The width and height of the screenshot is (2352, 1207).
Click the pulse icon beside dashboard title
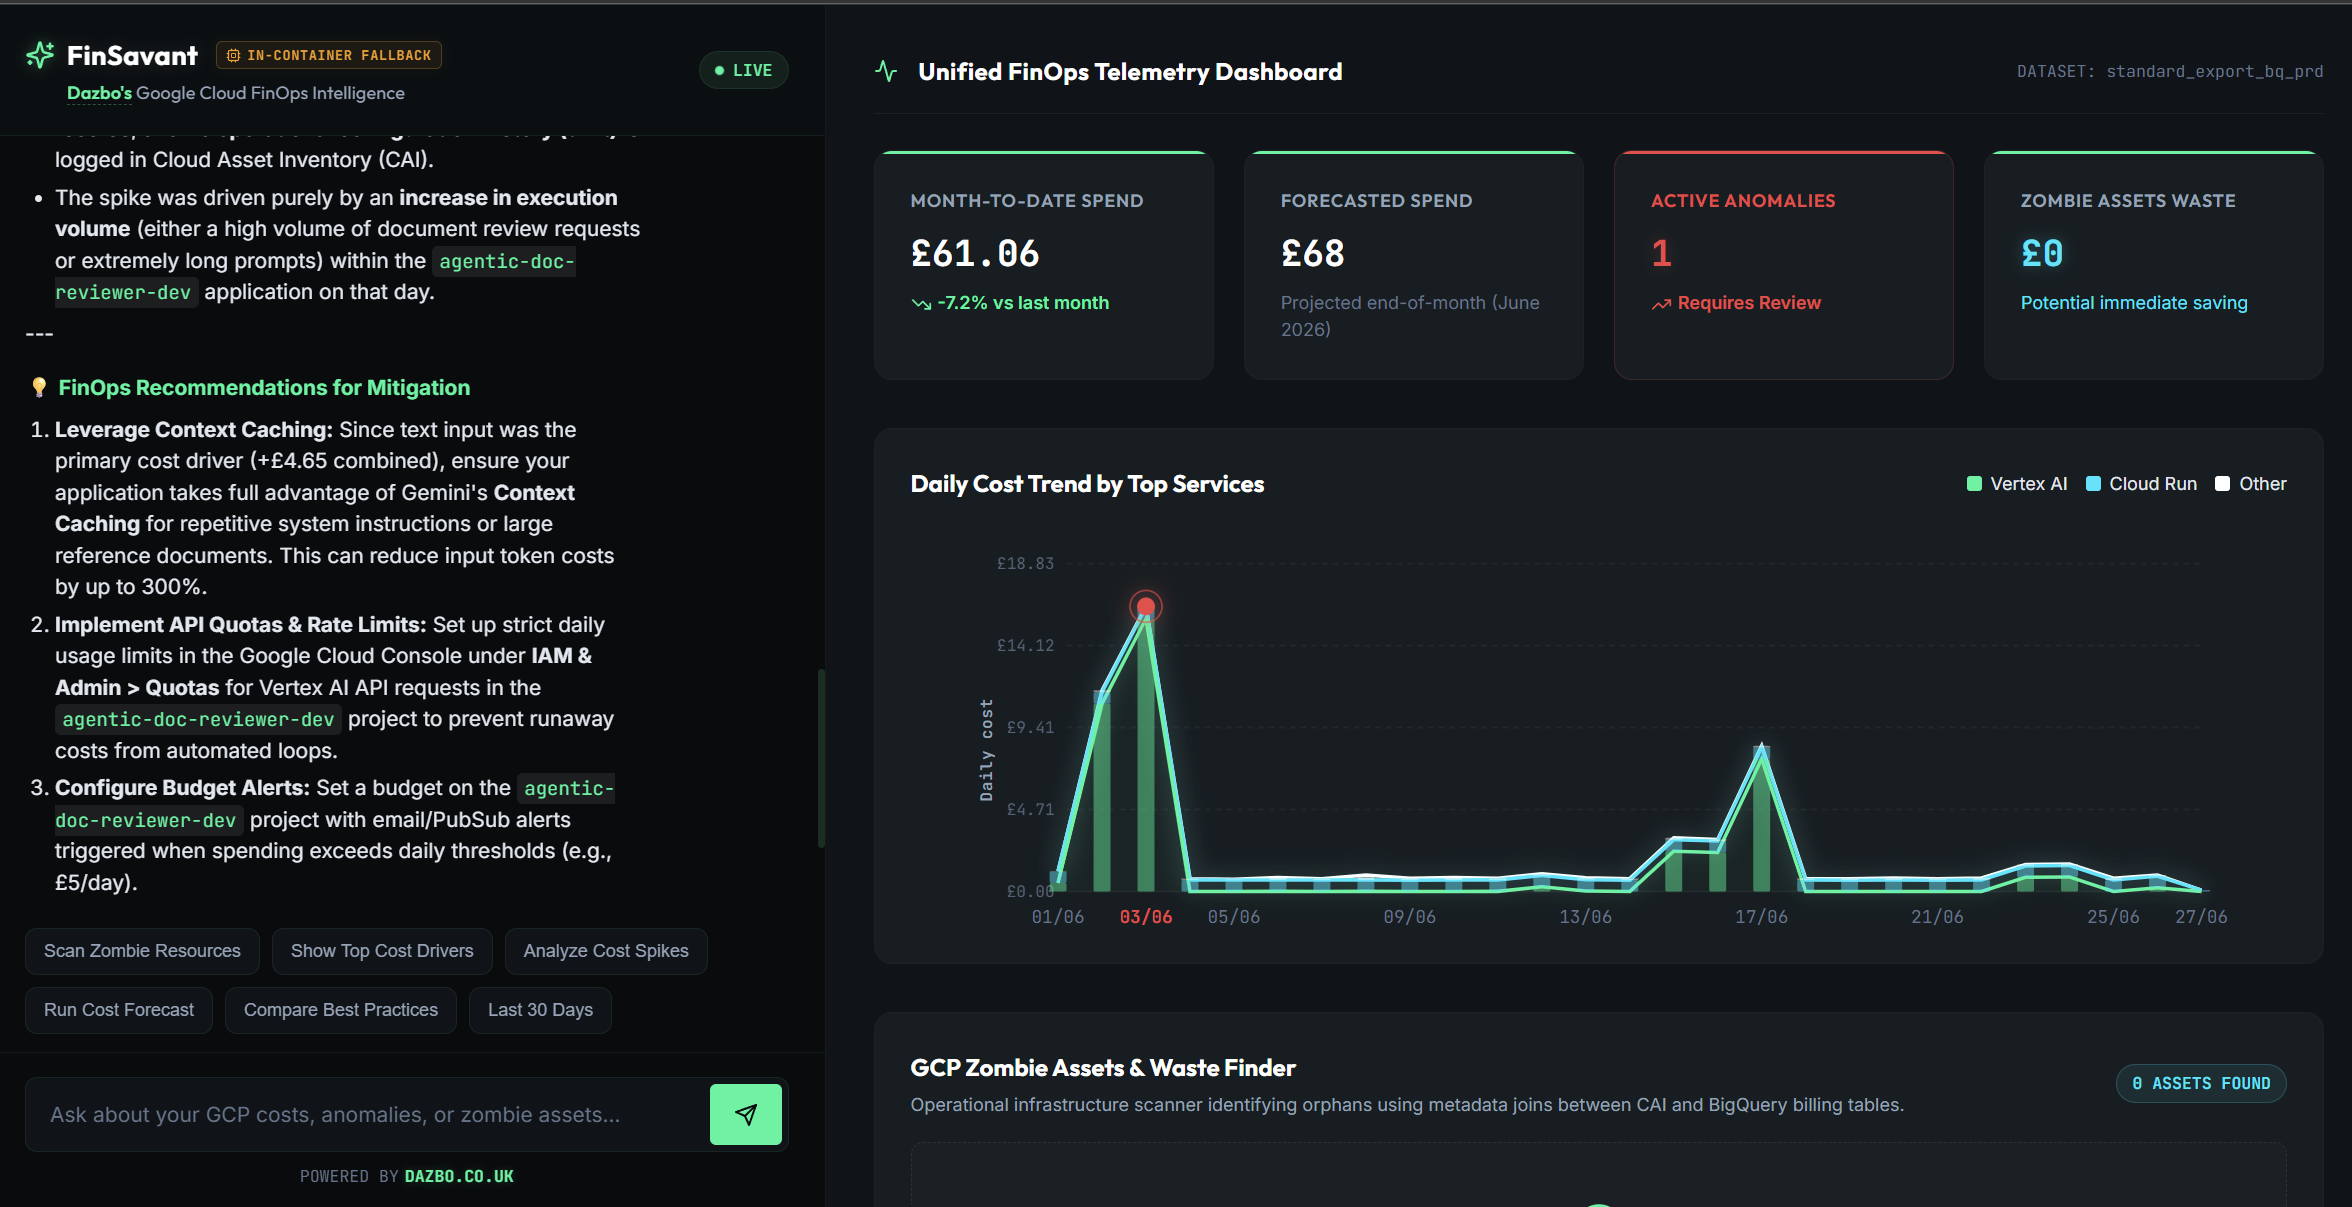click(x=886, y=71)
